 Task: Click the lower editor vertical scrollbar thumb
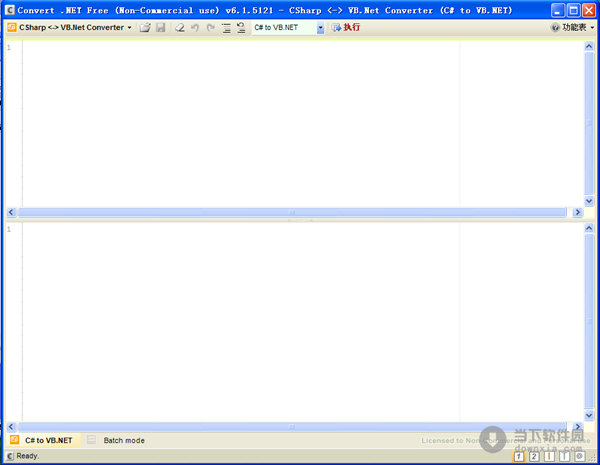[x=589, y=321]
